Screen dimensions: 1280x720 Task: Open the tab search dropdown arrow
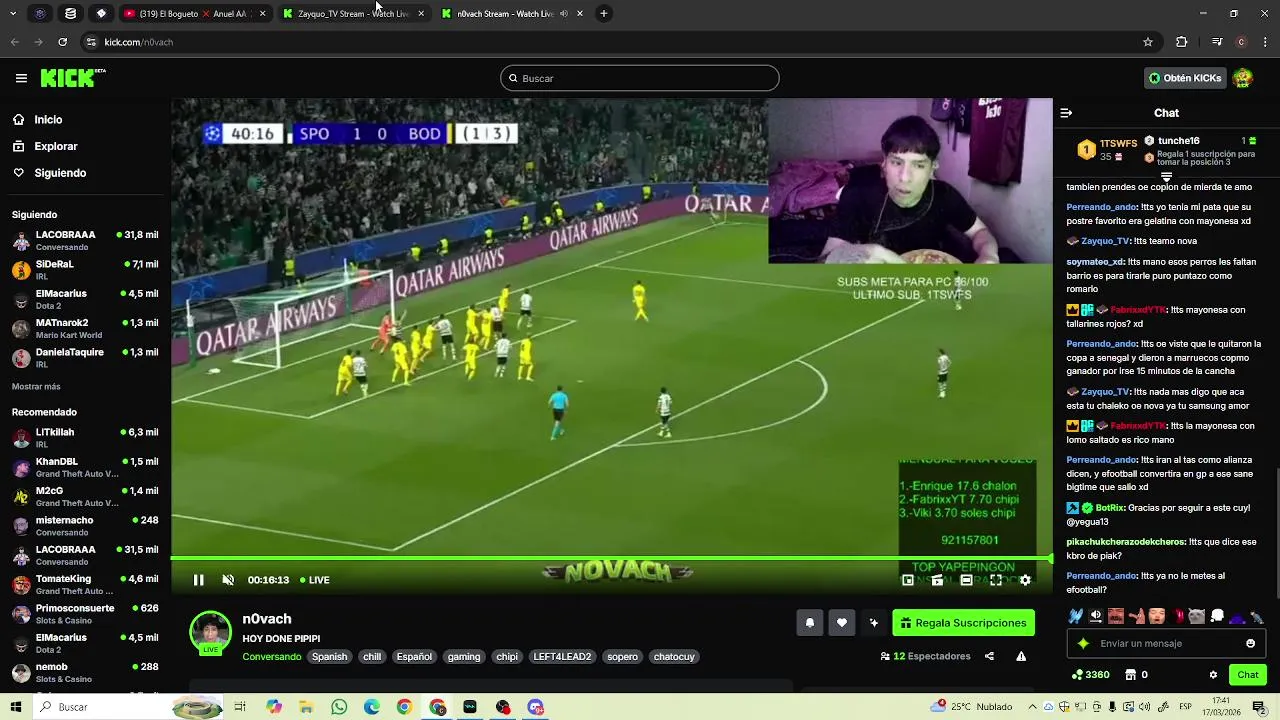(14, 14)
